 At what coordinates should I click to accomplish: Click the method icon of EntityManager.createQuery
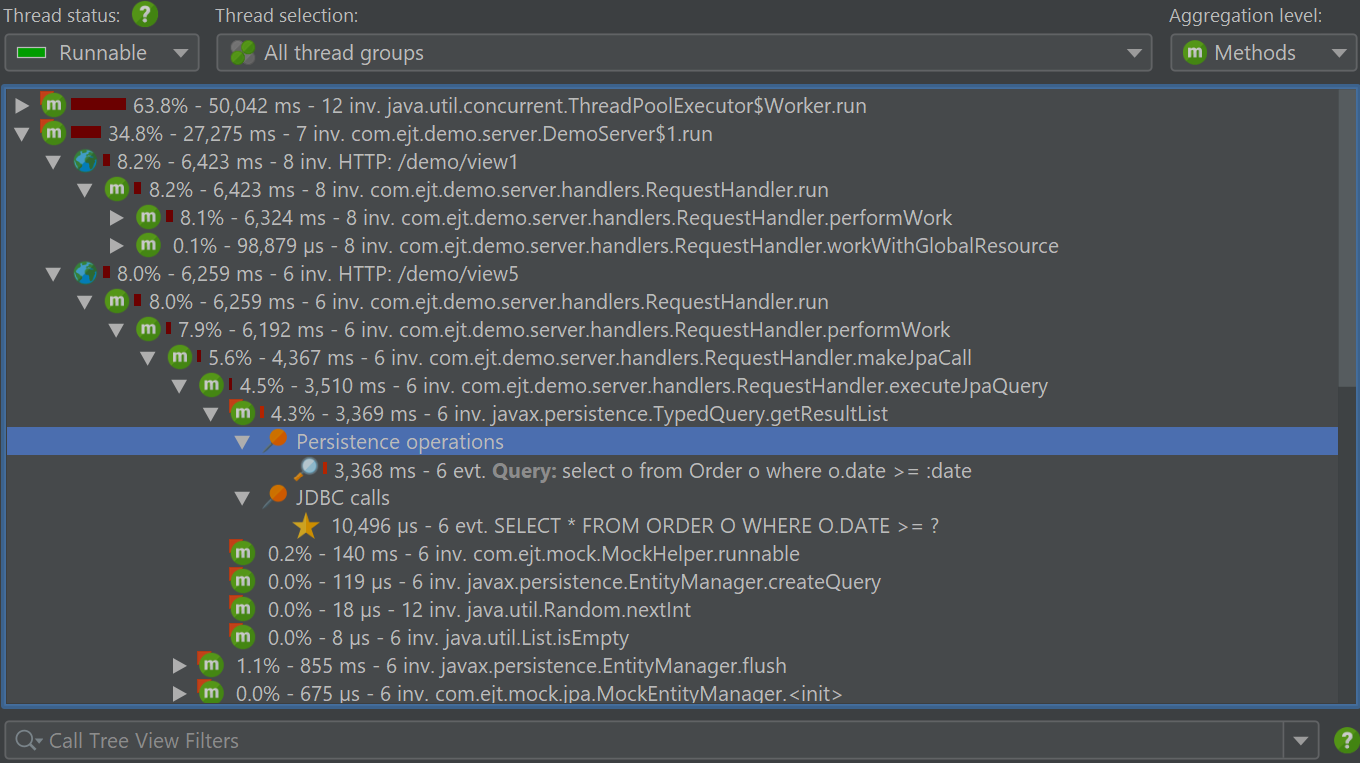click(x=242, y=580)
